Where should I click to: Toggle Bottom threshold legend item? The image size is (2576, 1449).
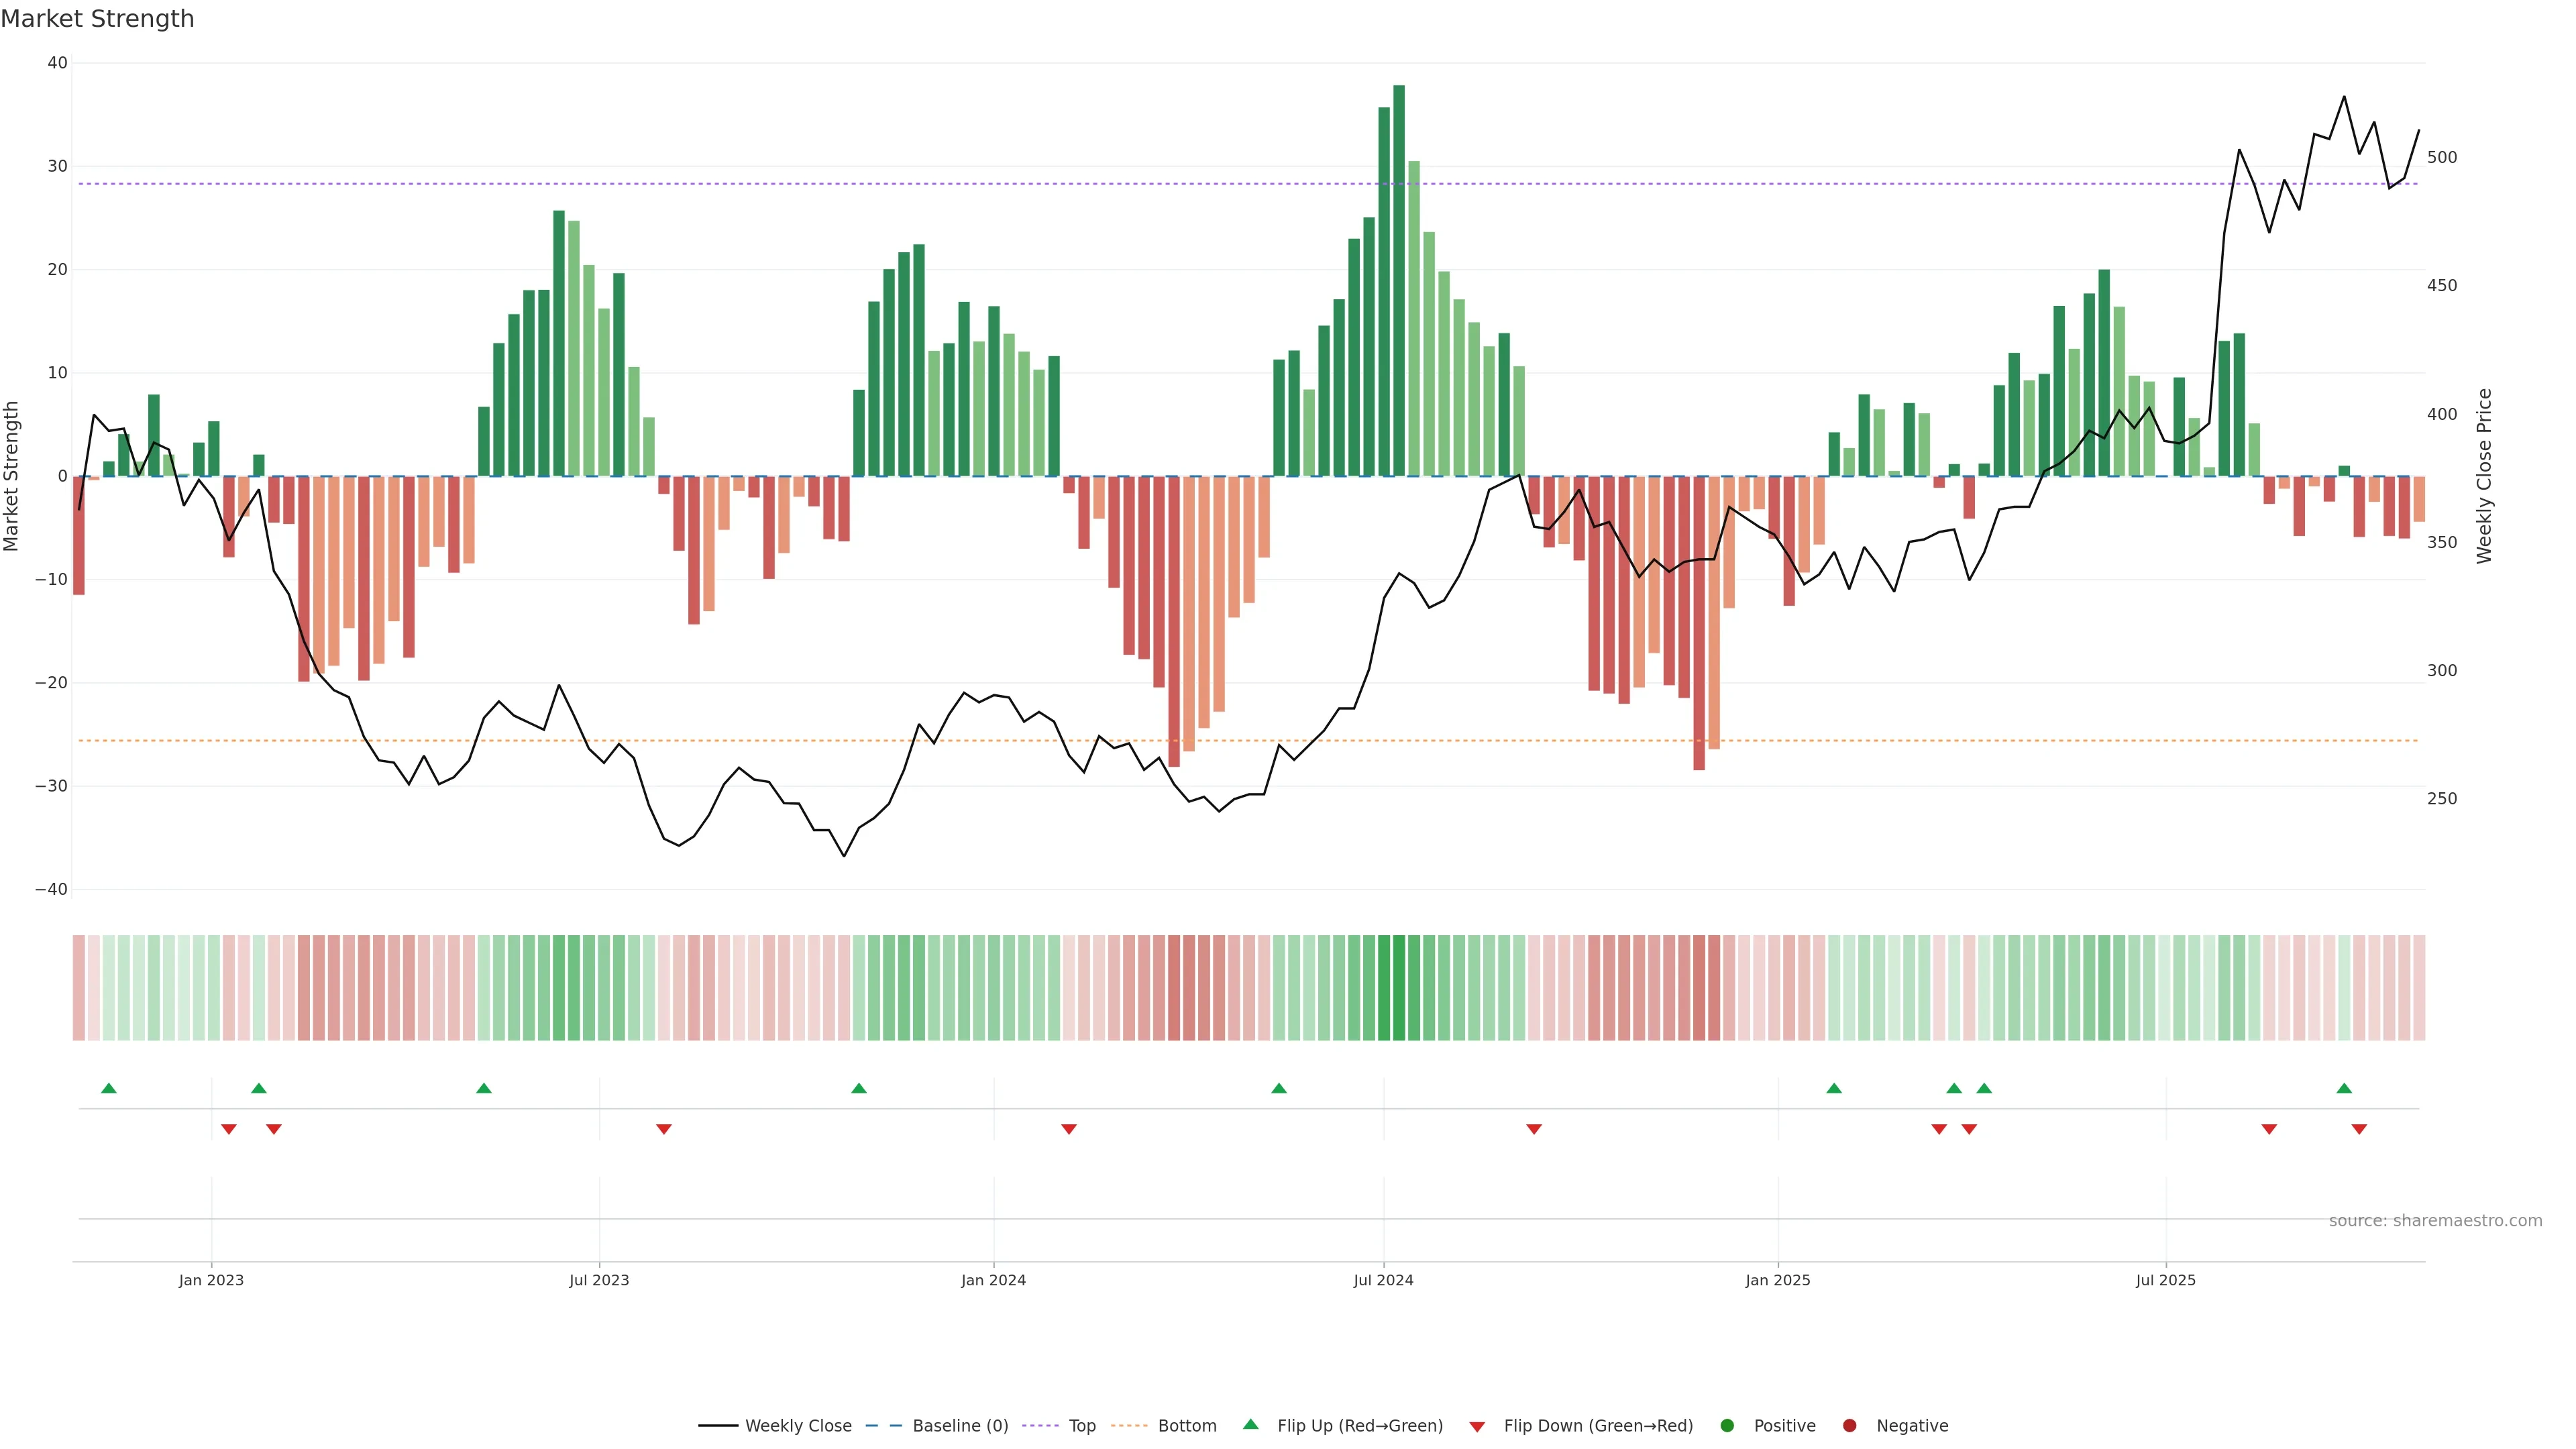pos(1186,1426)
